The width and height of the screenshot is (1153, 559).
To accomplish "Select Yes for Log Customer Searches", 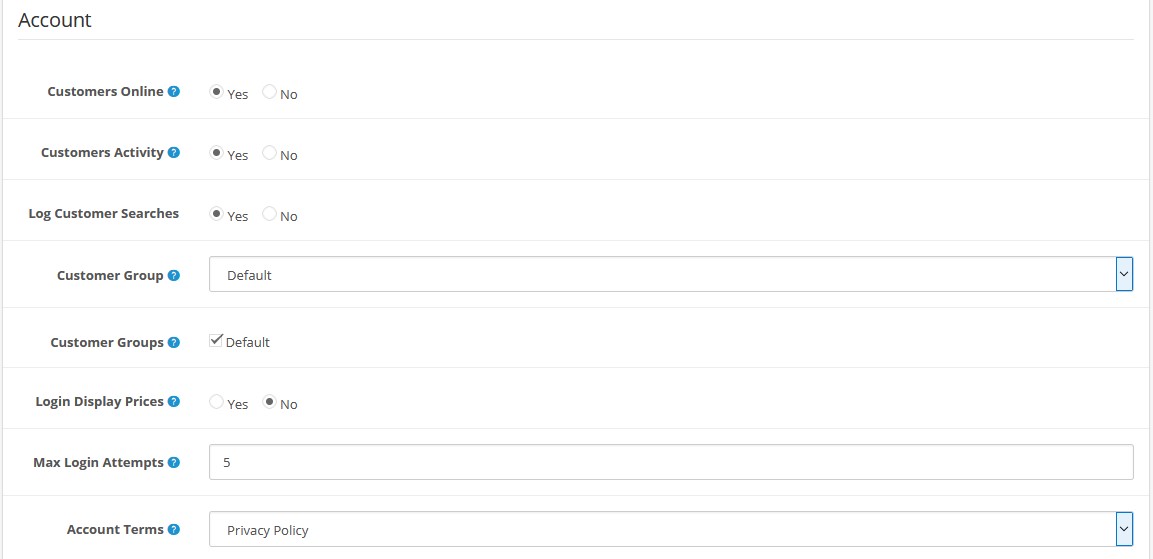I will coord(216,214).
